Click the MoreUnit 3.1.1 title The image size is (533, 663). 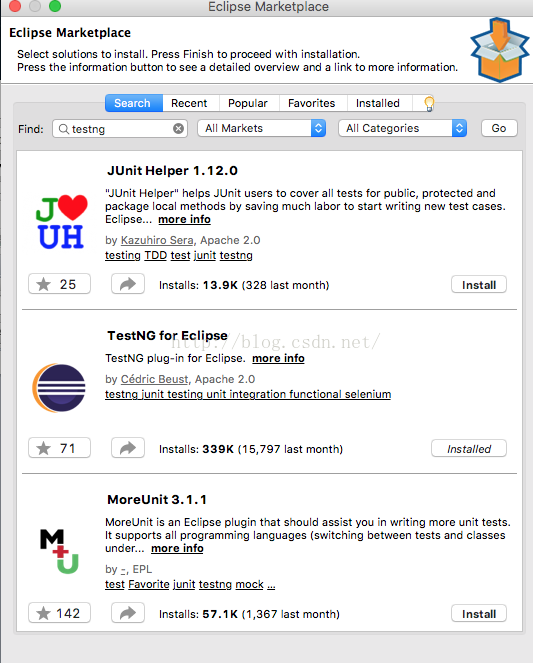157,499
